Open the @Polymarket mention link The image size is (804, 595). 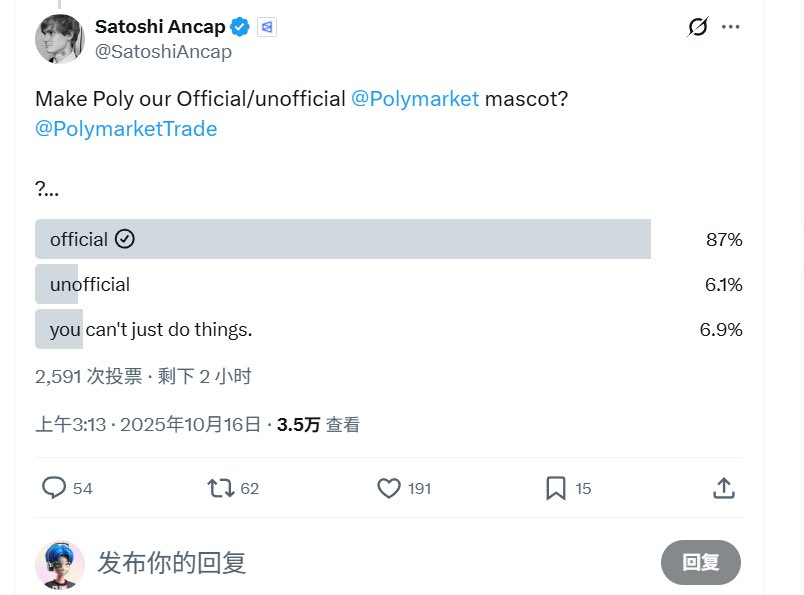tap(415, 99)
